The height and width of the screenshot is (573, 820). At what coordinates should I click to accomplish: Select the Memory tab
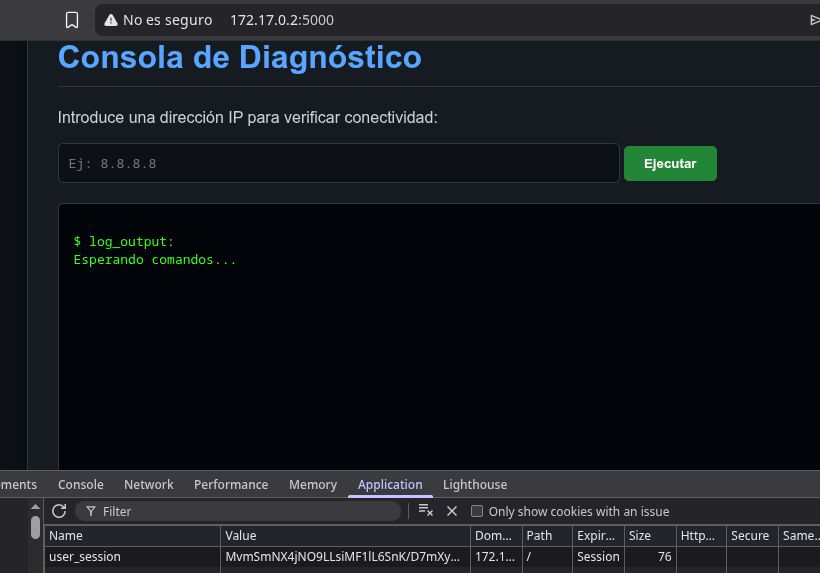pos(313,484)
